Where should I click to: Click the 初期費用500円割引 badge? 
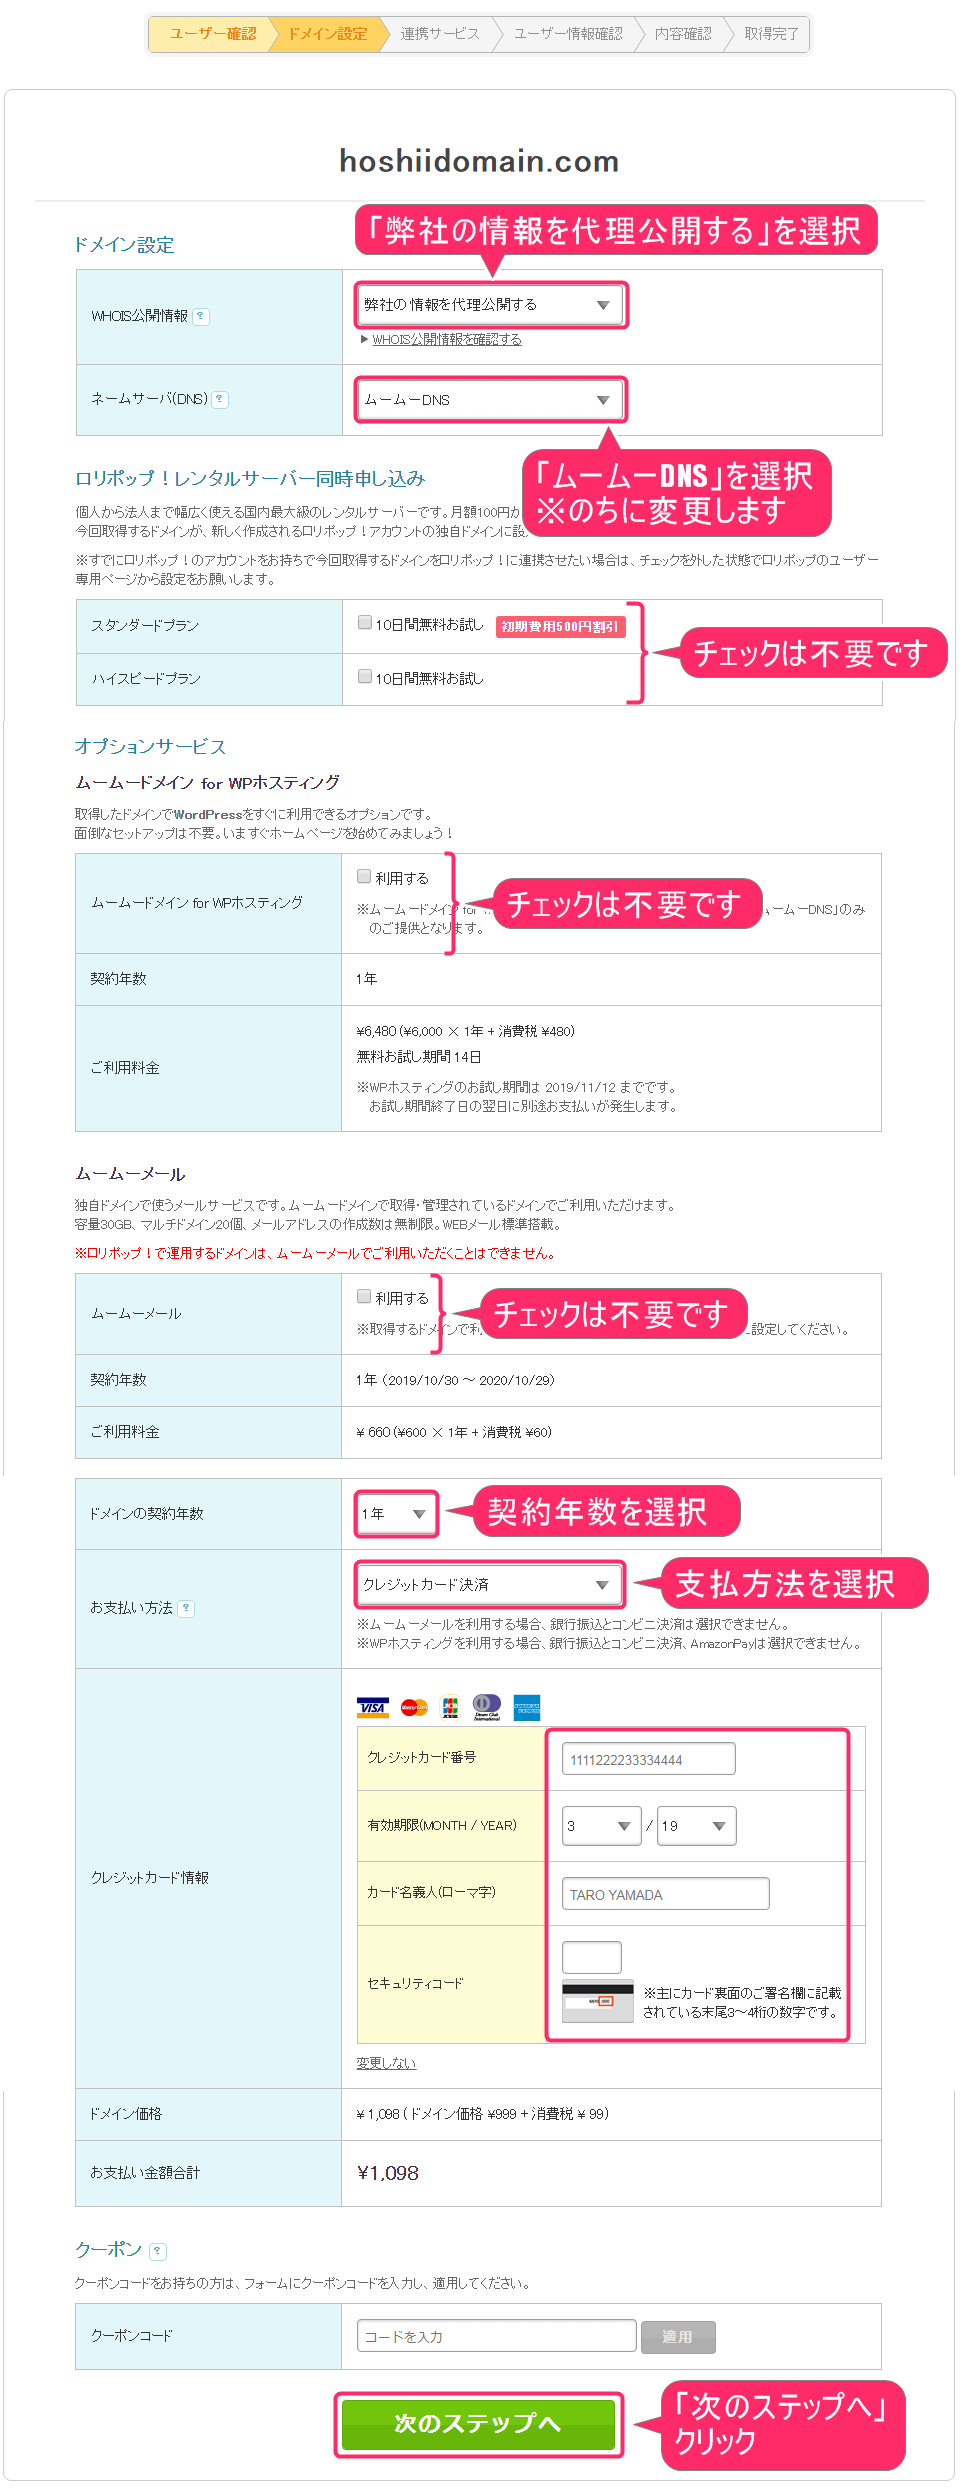click(x=560, y=626)
